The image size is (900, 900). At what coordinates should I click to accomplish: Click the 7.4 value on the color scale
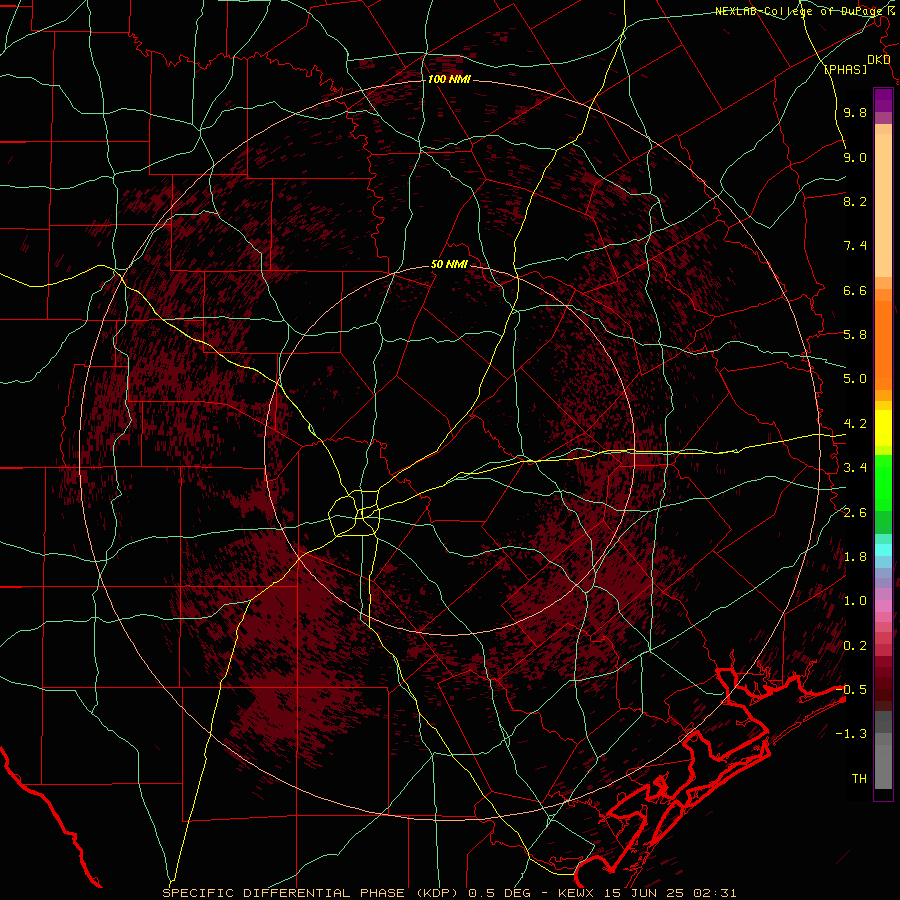855,246
